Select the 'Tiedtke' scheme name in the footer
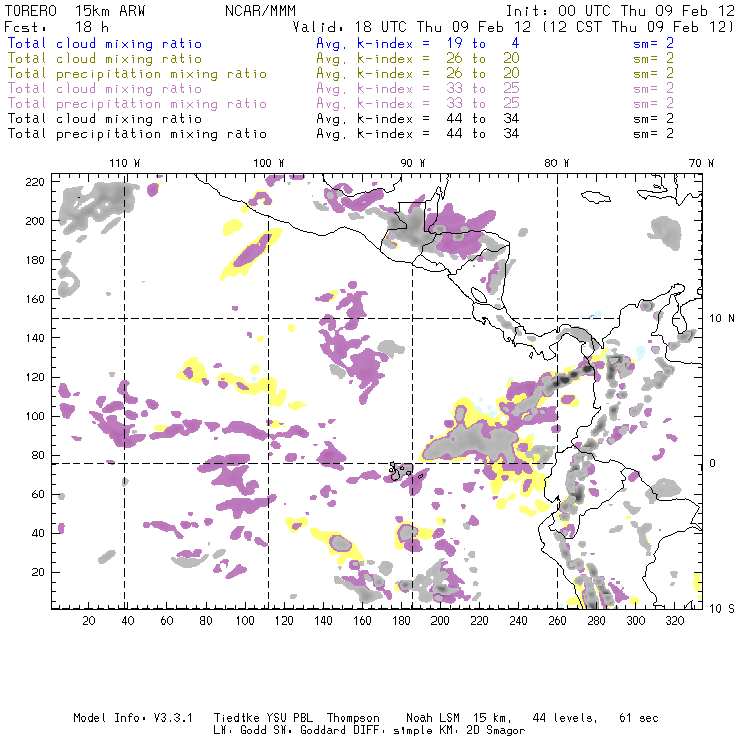This screenshot has height=740, width=740. 236,718
